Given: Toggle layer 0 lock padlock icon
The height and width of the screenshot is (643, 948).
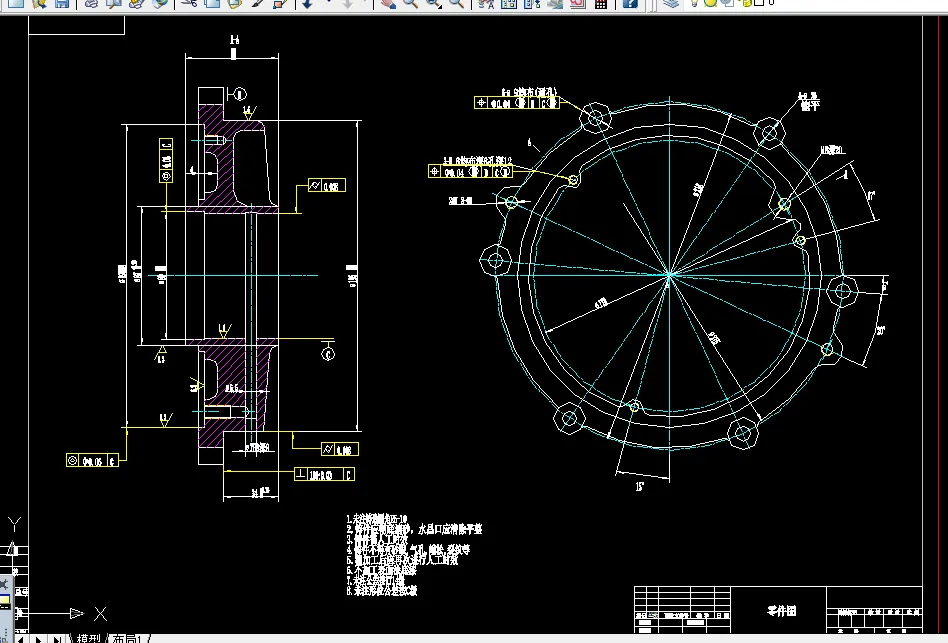Looking at the screenshot, I should (x=746, y=2).
